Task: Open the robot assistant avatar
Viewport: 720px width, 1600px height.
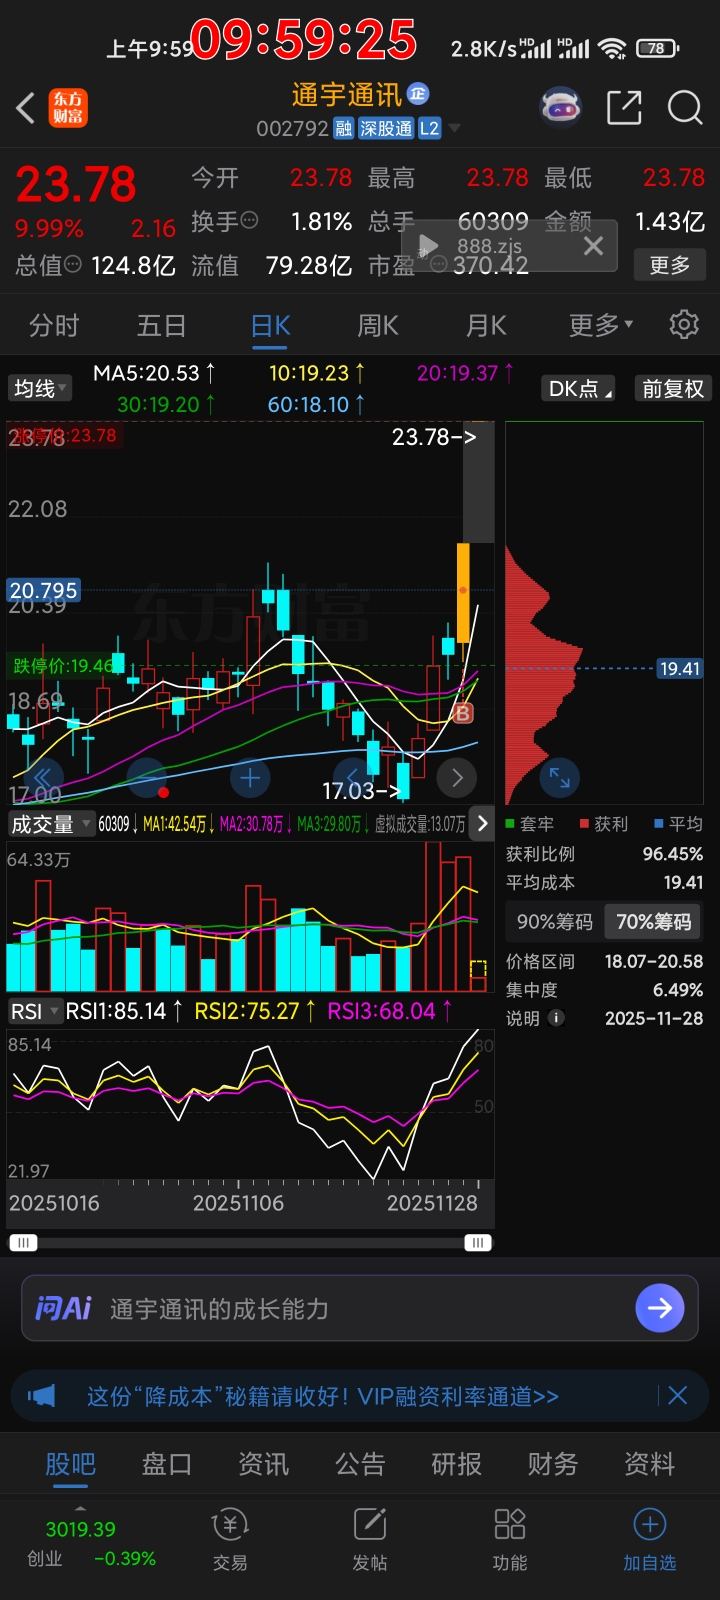Action: pyautogui.click(x=561, y=106)
